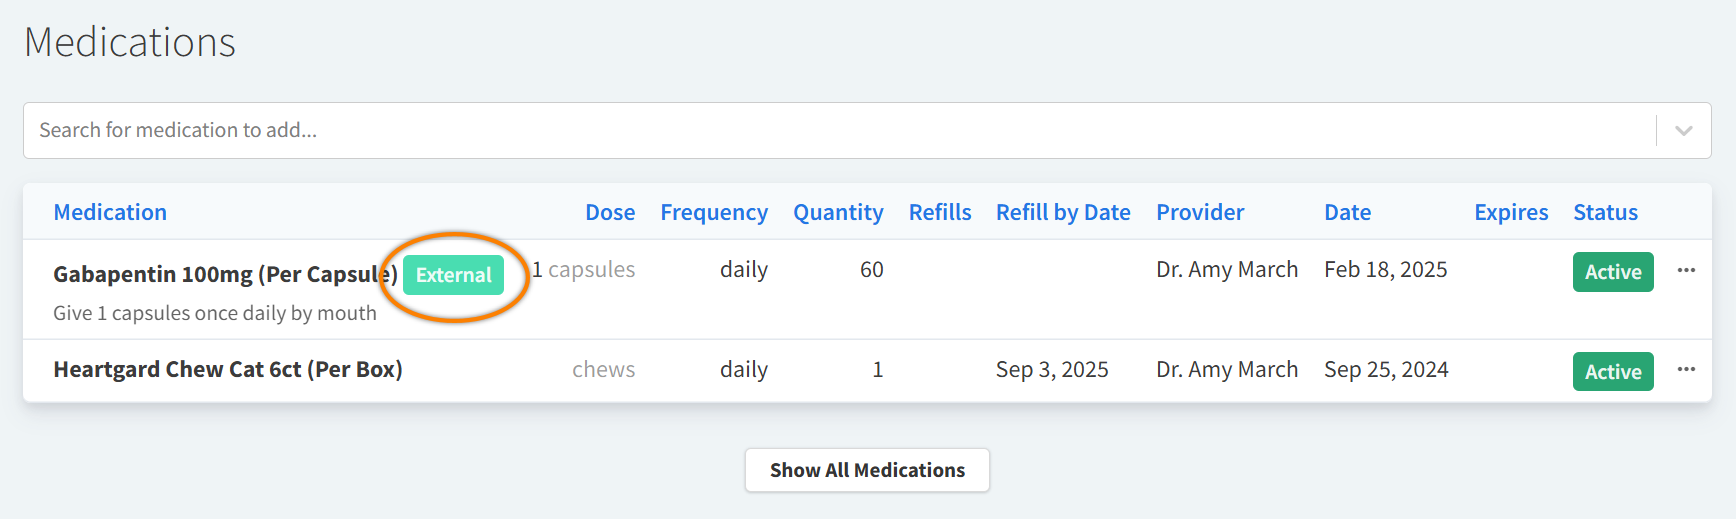Image resolution: width=1736 pixels, height=519 pixels.
Task: Select the Gabapentin 100mg medication name
Action: tap(225, 274)
